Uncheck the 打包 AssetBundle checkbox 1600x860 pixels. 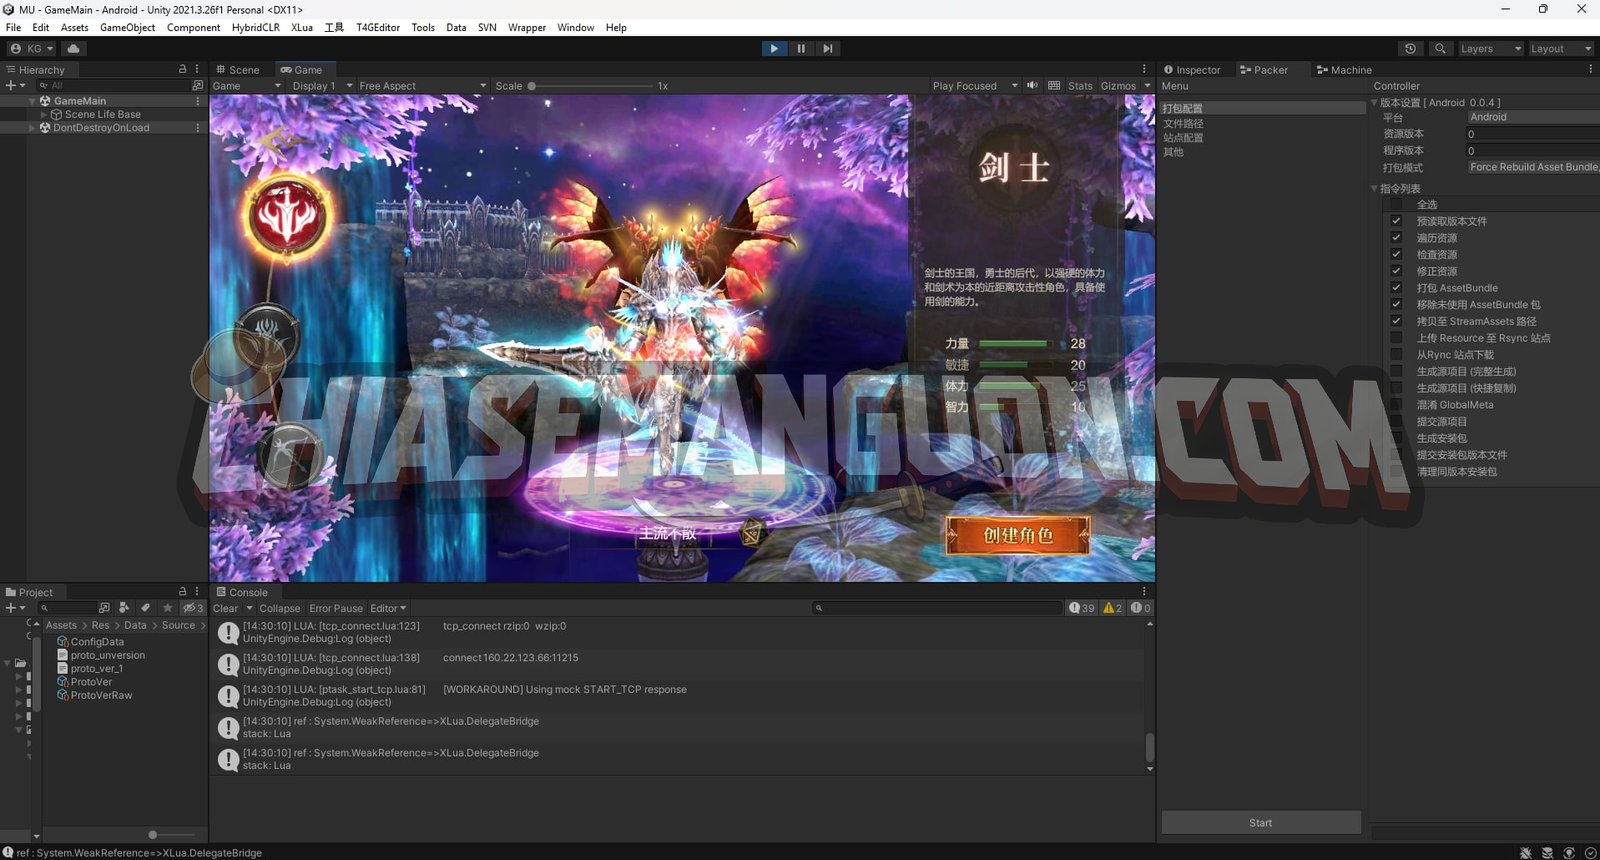coord(1396,288)
